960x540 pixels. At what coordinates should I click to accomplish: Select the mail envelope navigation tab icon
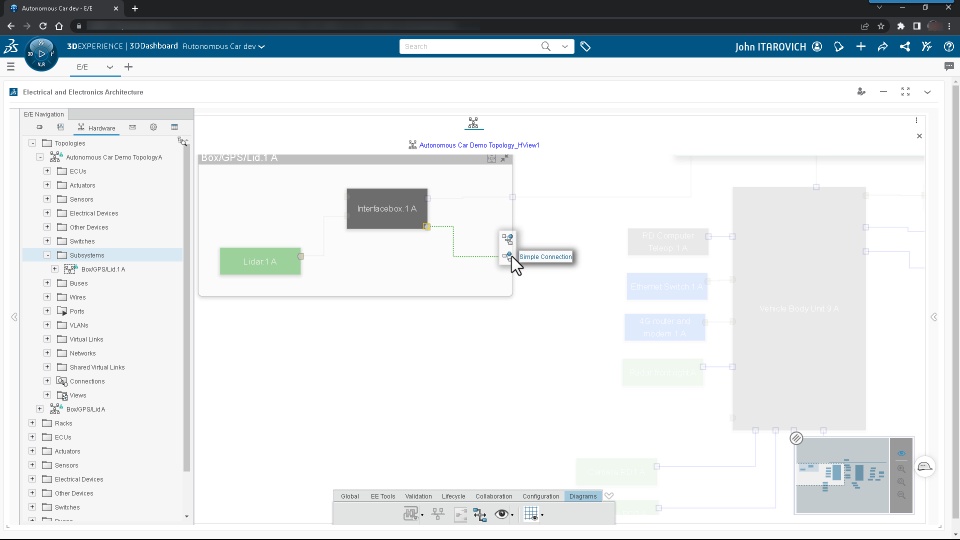[x=132, y=127]
